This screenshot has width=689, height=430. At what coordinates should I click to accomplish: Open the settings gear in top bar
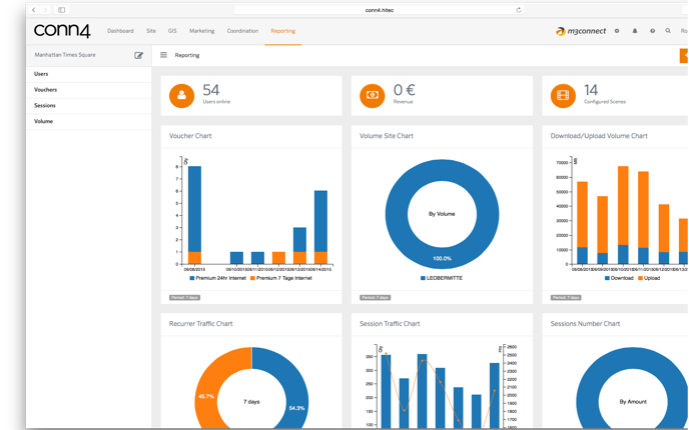[617, 31]
